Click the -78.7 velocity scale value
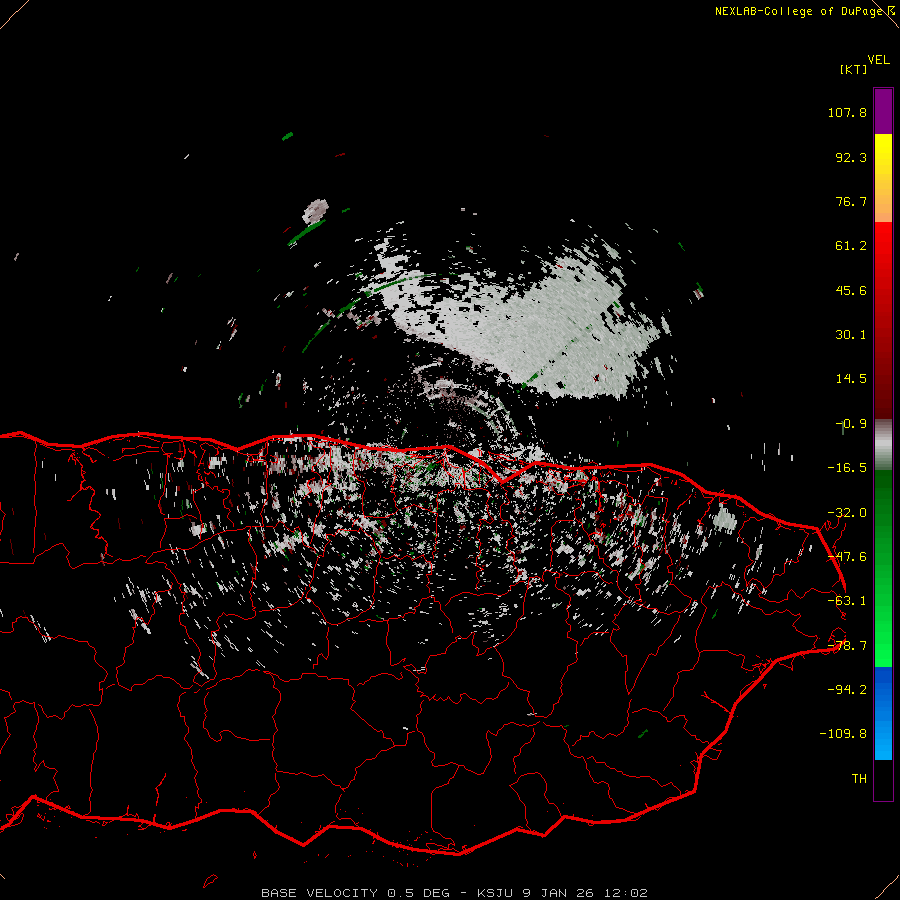Screen dimensions: 900x900 847,646
